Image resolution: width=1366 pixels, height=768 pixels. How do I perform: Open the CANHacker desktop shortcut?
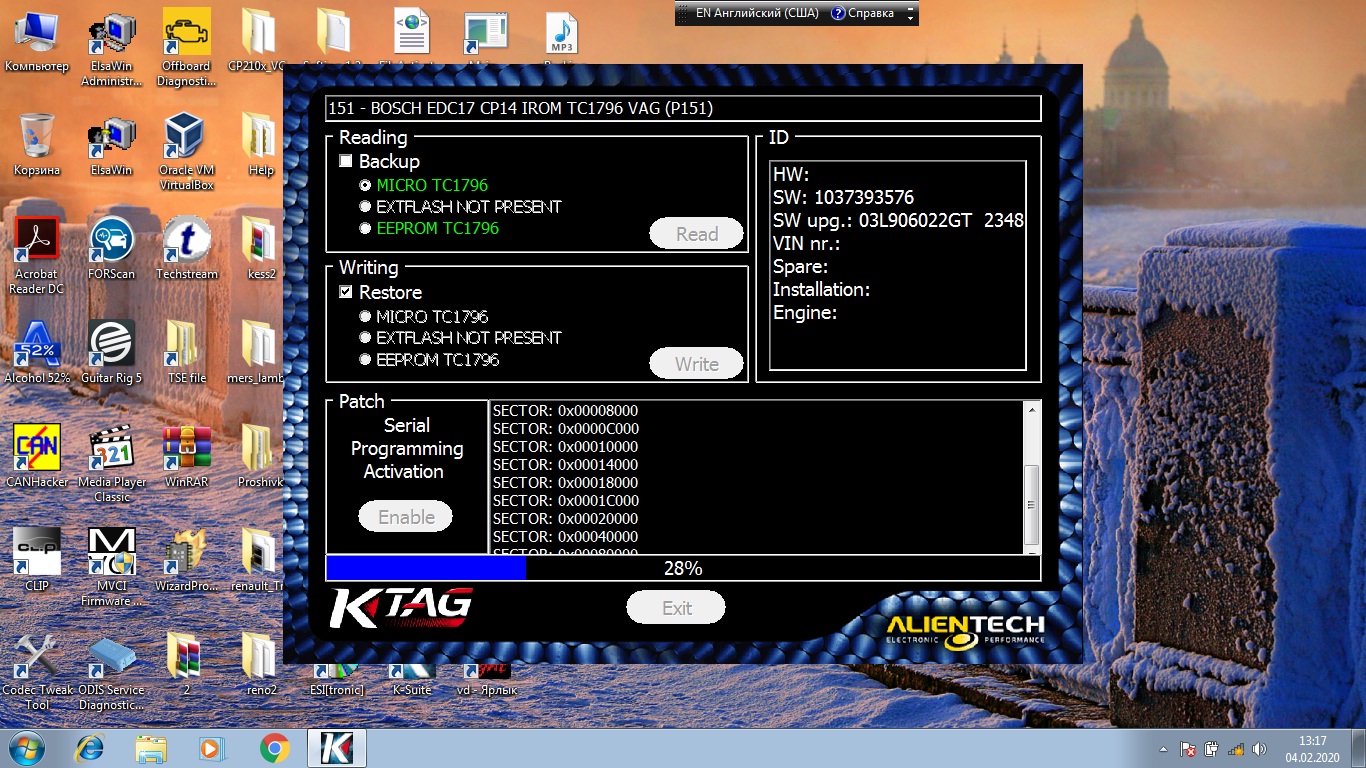click(37, 457)
